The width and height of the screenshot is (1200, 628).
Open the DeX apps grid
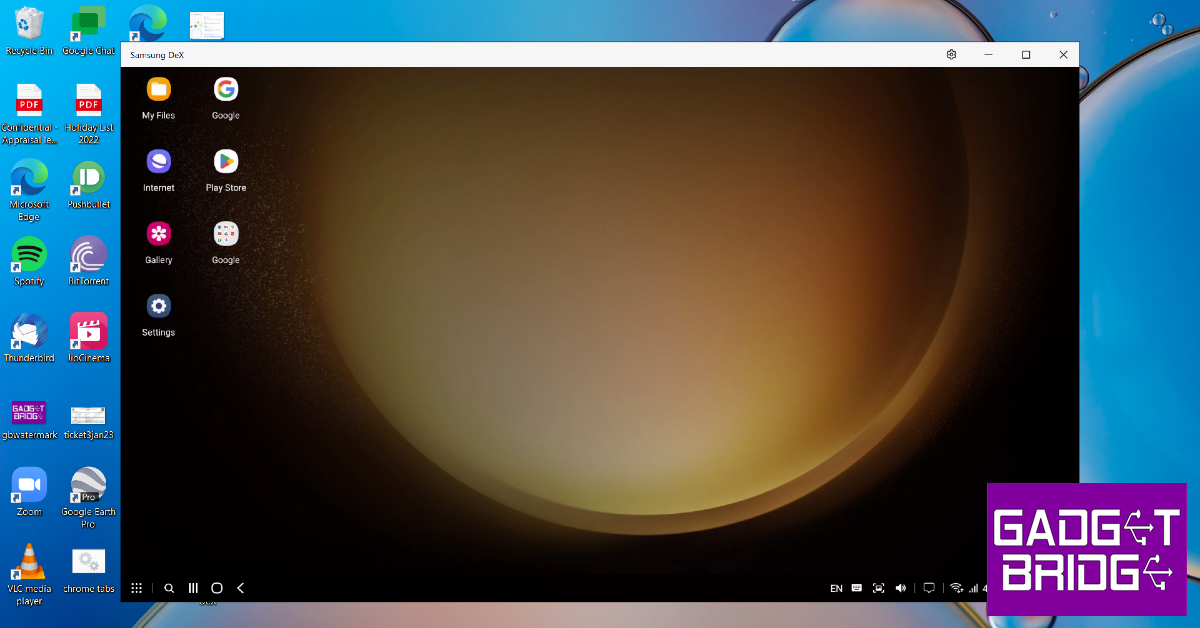(137, 588)
